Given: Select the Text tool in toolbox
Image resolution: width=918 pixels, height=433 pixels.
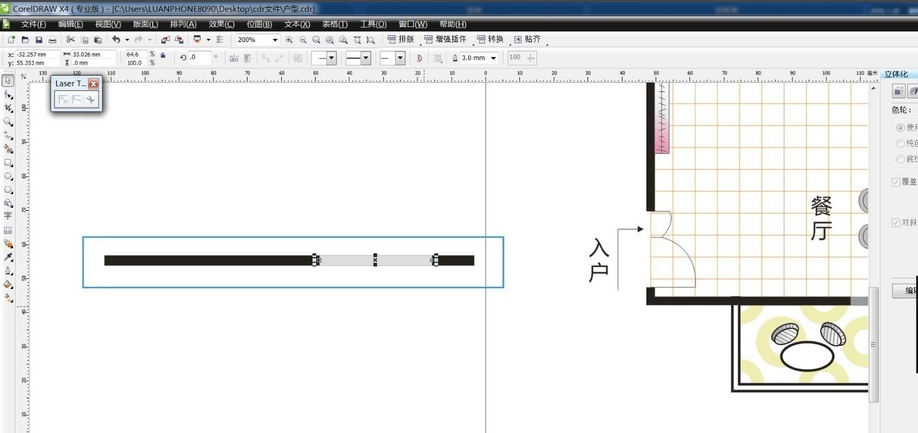Looking at the screenshot, I should pyautogui.click(x=8, y=215).
